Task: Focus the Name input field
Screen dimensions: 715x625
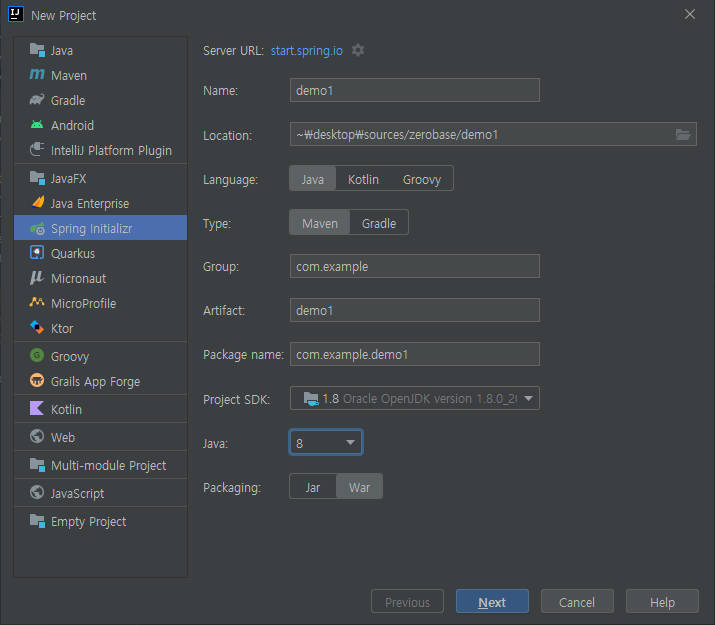Action: tap(414, 90)
